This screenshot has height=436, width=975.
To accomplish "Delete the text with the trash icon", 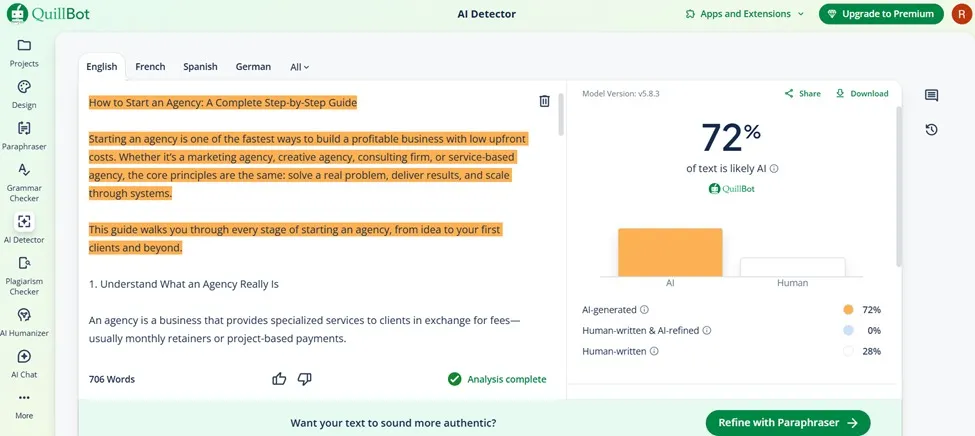I will (544, 101).
